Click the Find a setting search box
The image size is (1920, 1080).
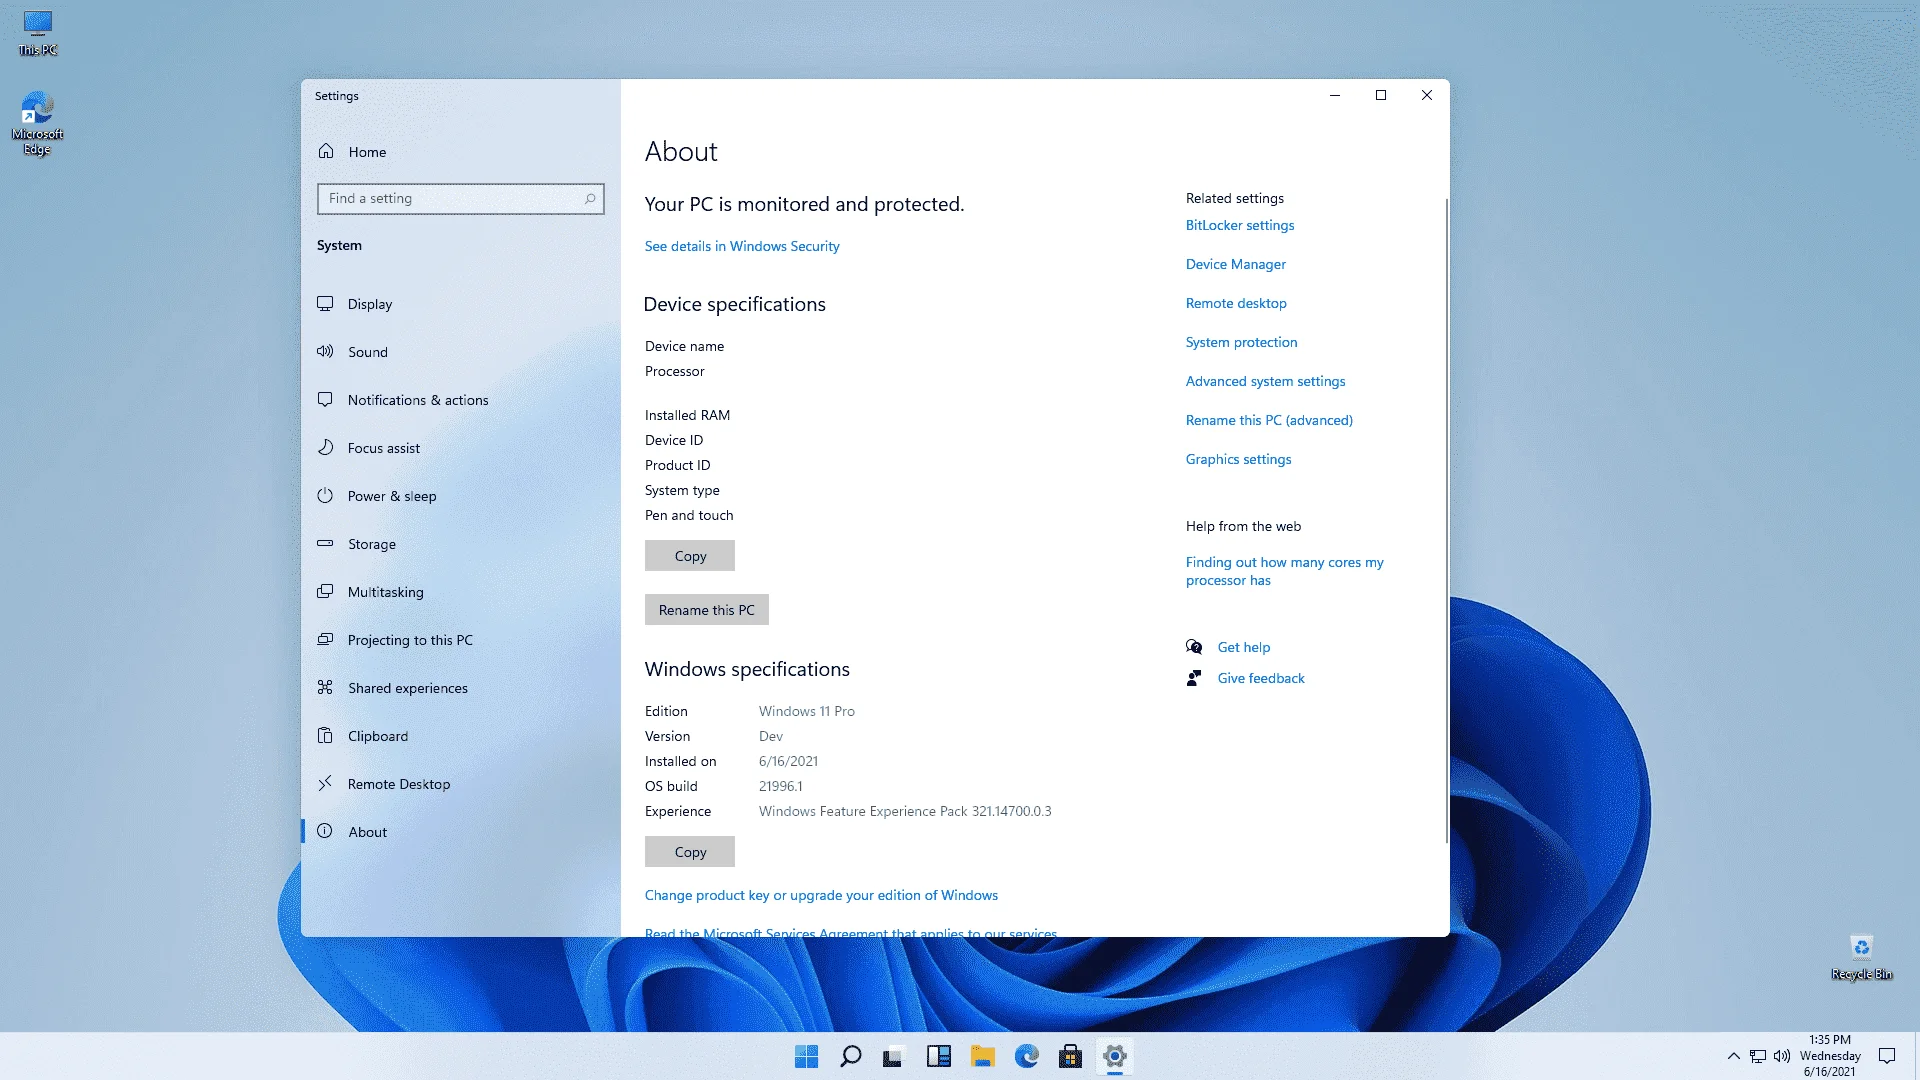tap(461, 199)
